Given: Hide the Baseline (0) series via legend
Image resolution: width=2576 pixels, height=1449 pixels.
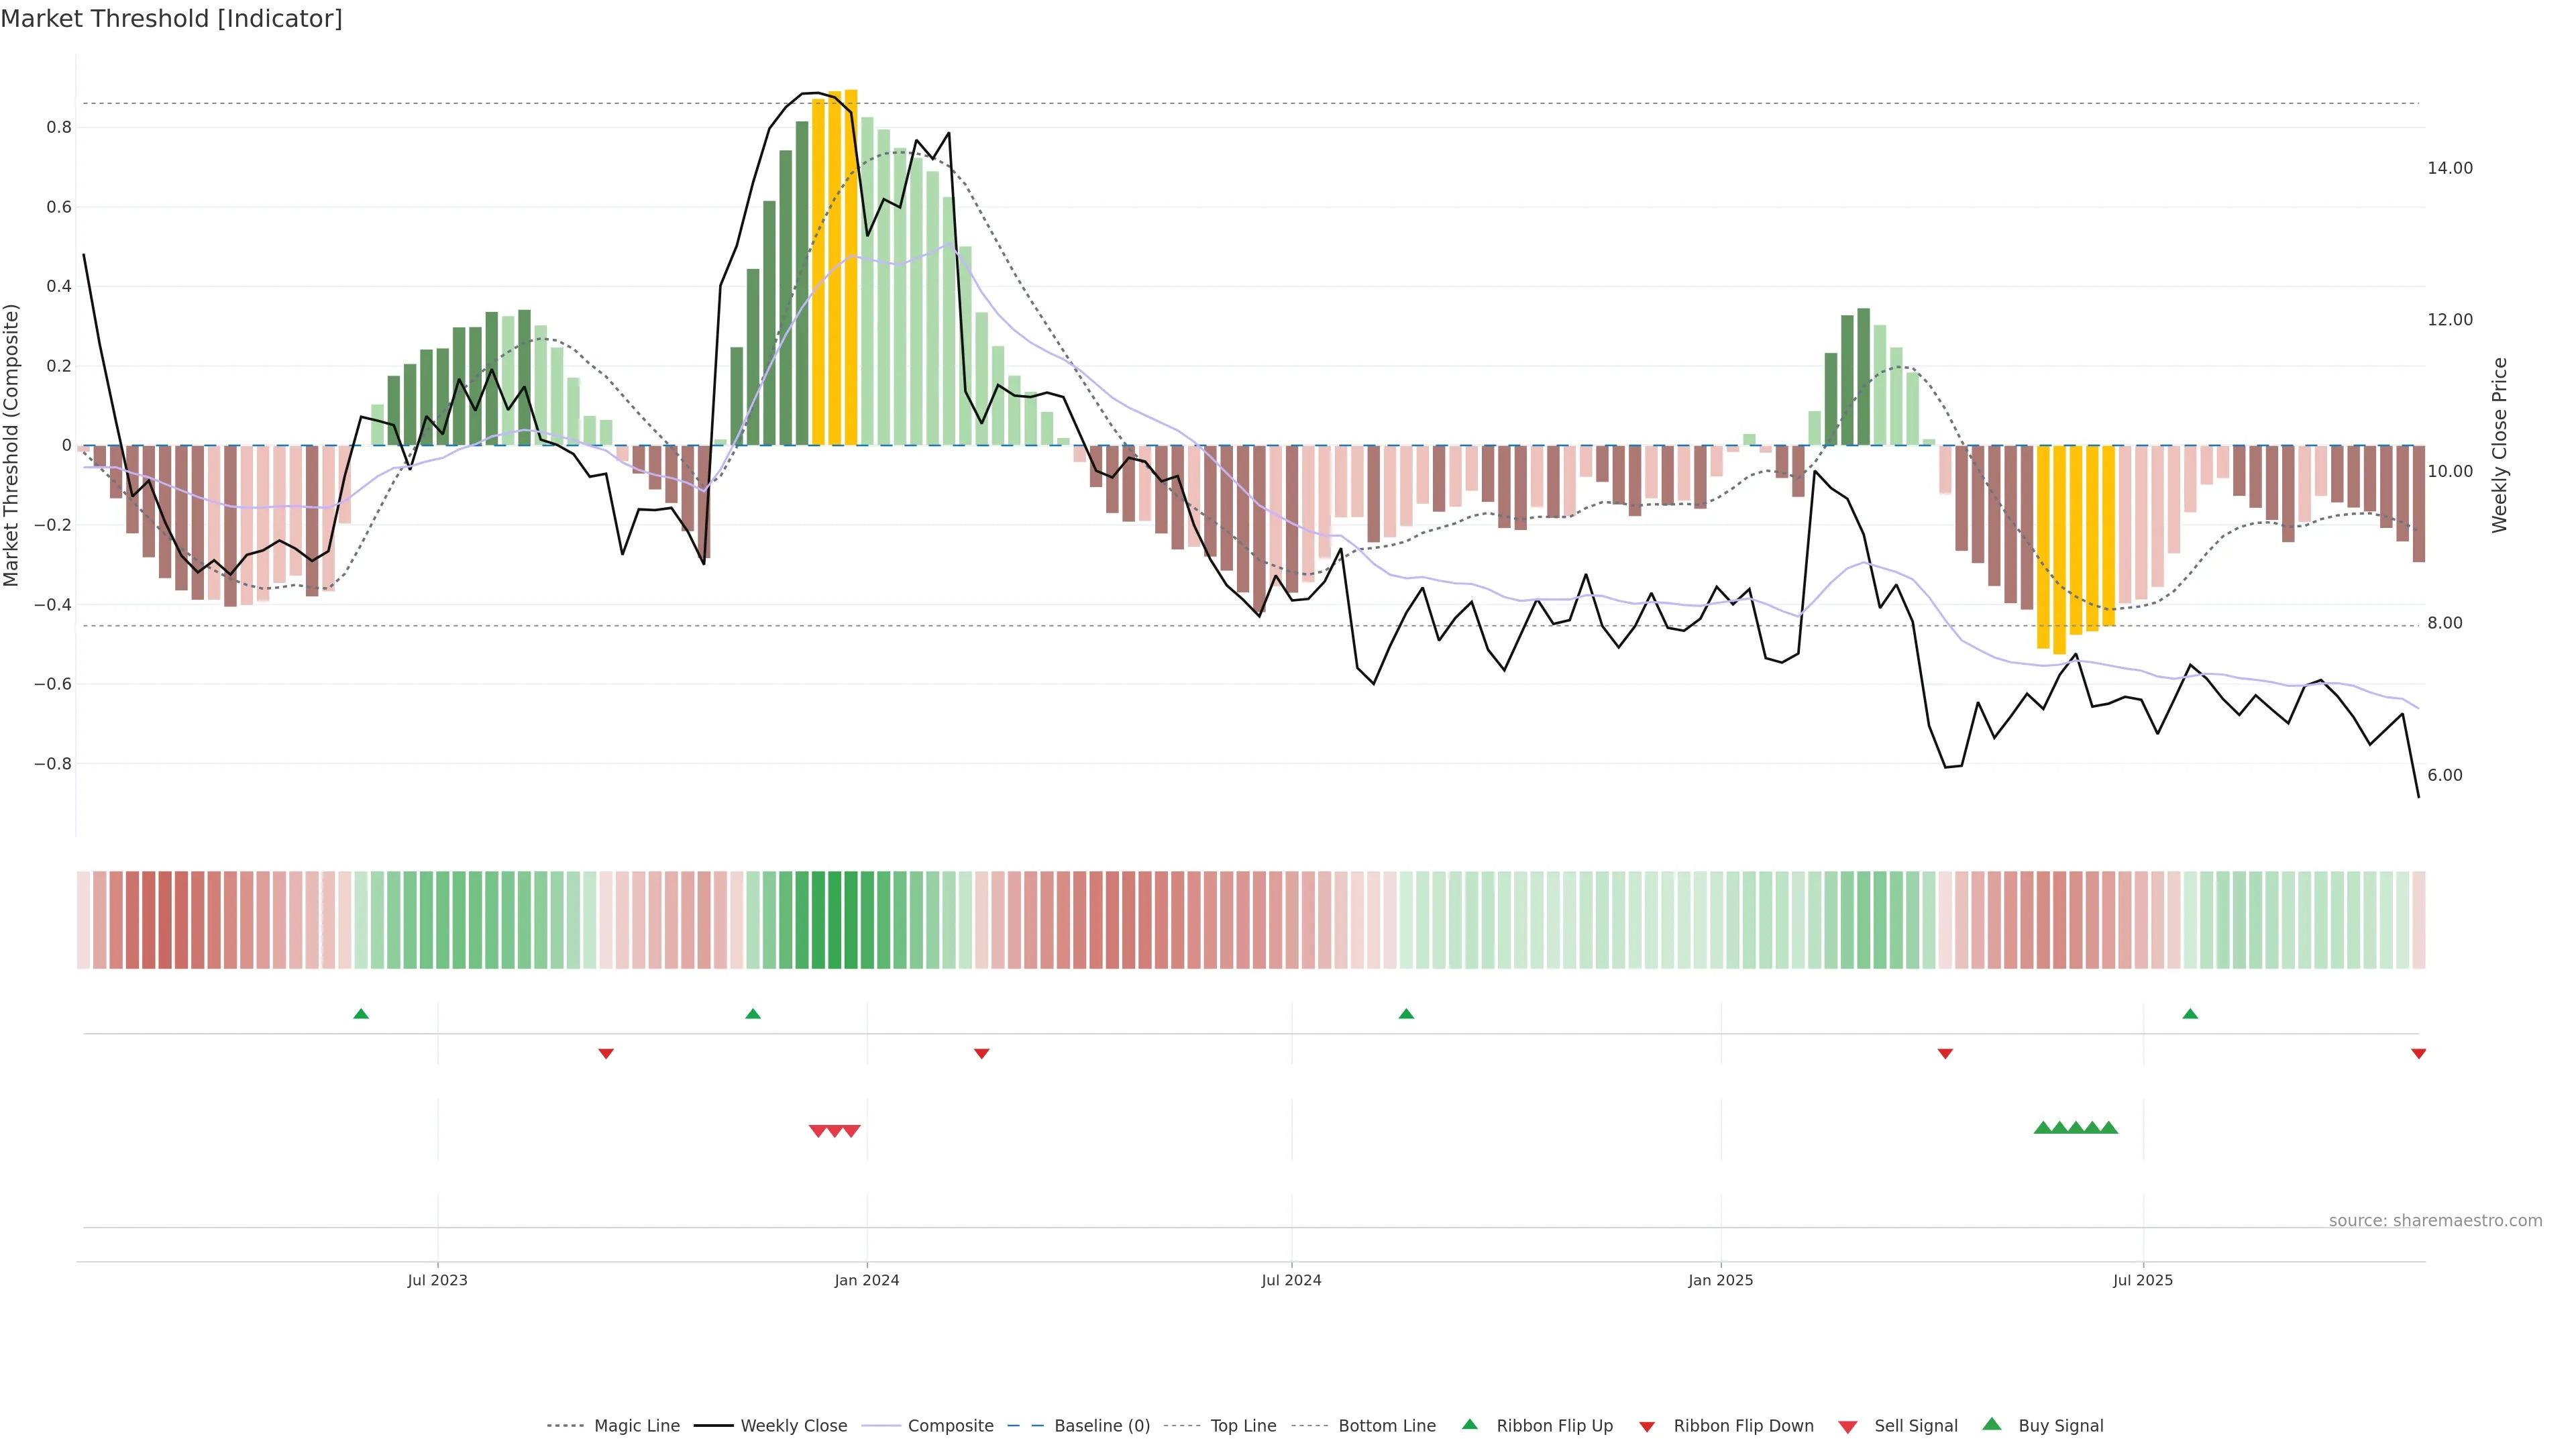Looking at the screenshot, I should (x=1101, y=1426).
